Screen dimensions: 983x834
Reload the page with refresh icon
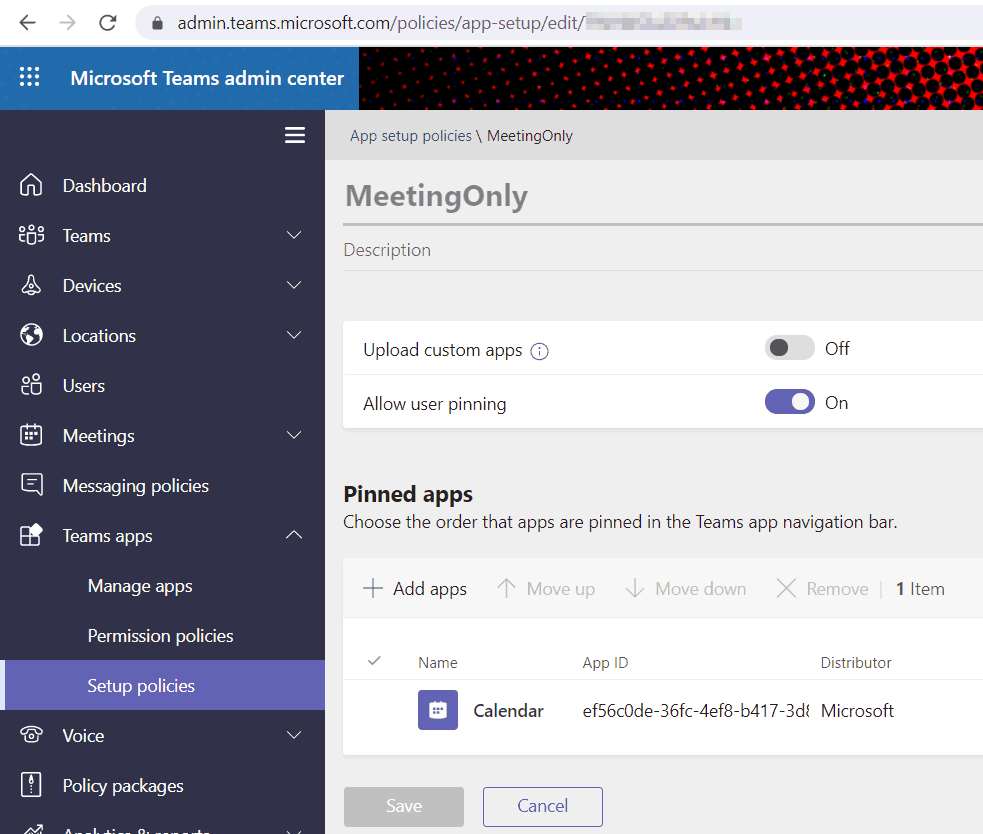tap(108, 23)
